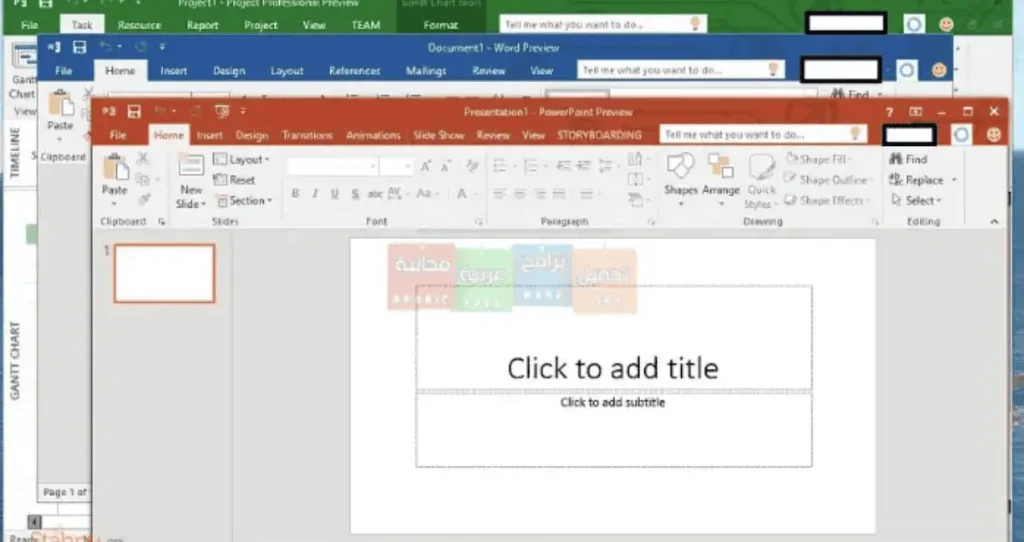The width and height of the screenshot is (1024, 542).
Task: Decrease font size with the small A icon
Action: click(x=446, y=167)
